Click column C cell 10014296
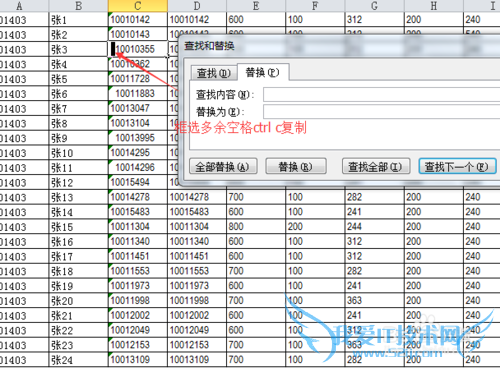This screenshot has height=368, width=500. [x=138, y=168]
